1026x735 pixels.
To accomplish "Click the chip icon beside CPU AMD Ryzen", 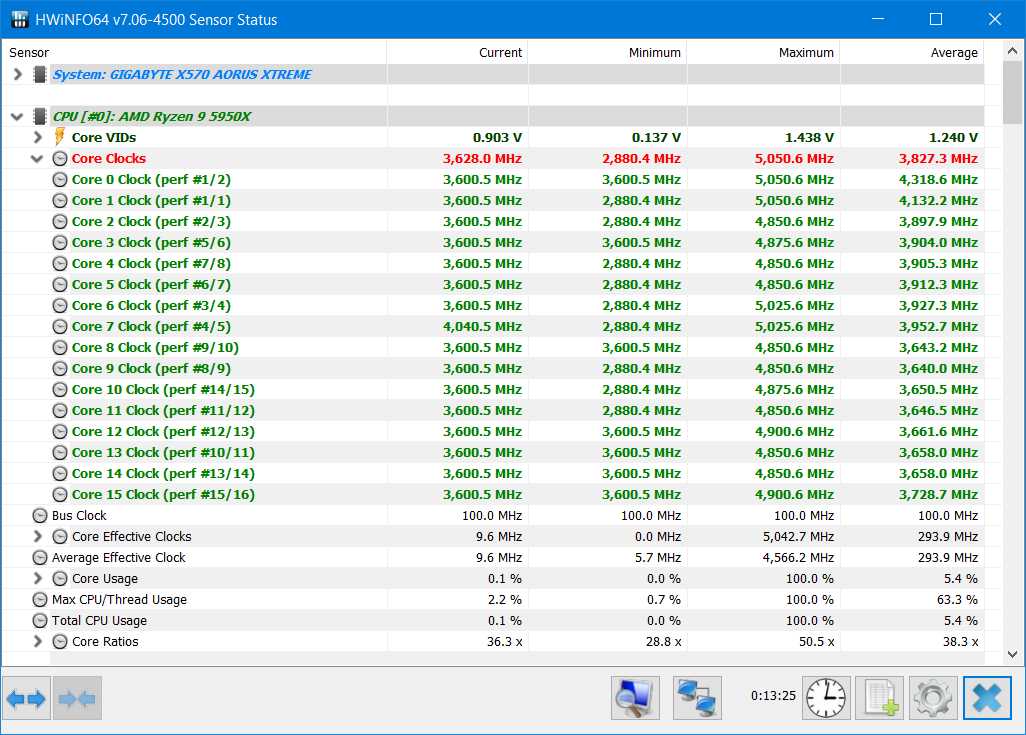I will pyautogui.click(x=40, y=117).
